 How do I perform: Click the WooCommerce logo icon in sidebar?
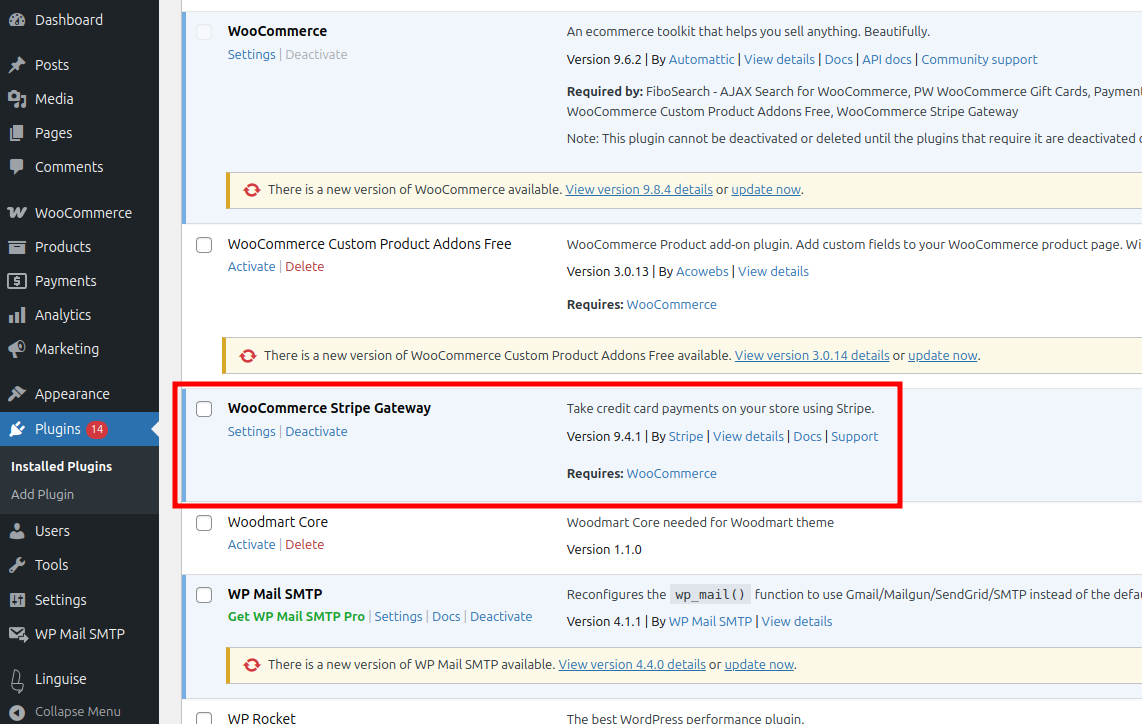(17, 213)
